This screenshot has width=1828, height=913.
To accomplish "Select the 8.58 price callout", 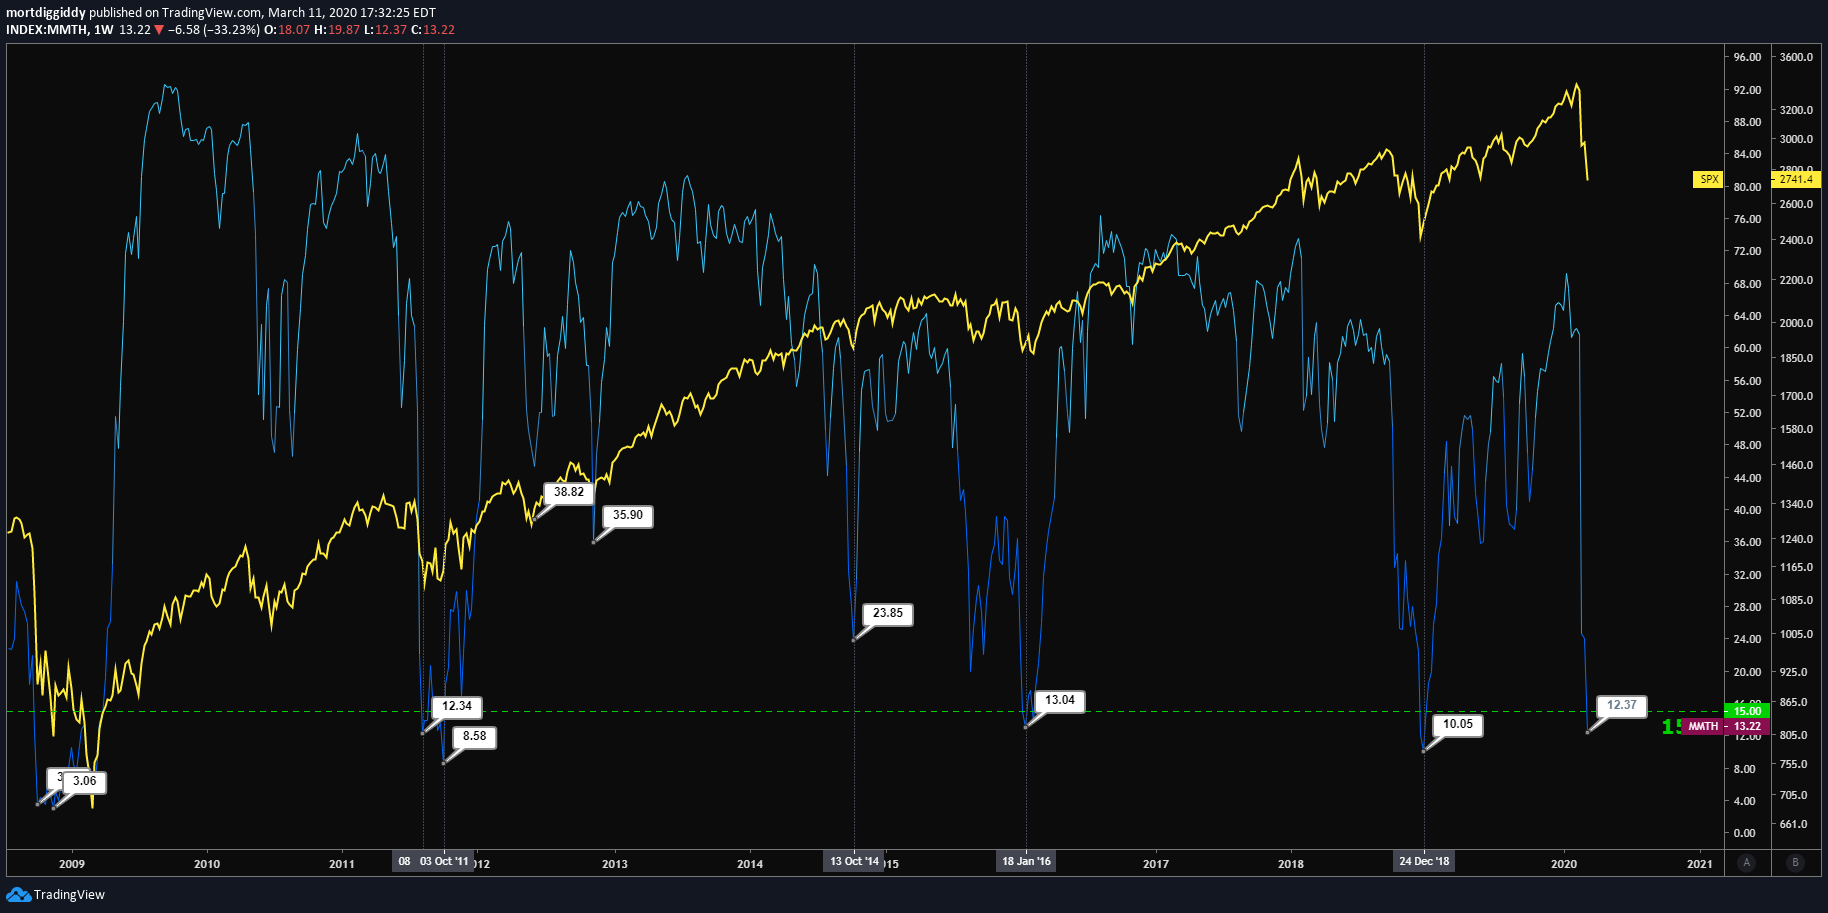I will point(475,736).
